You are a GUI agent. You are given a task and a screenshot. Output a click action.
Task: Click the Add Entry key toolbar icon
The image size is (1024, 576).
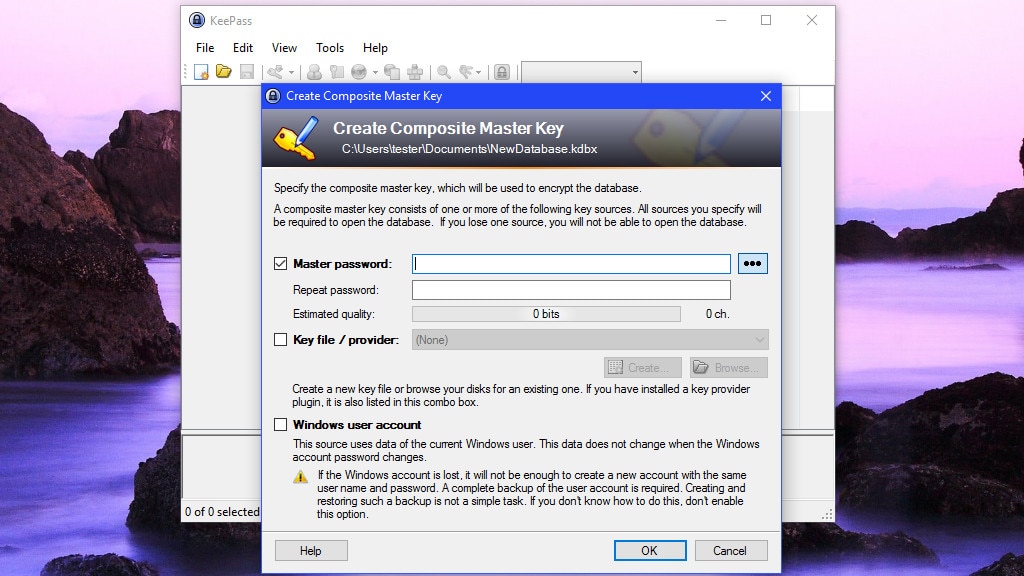click(x=275, y=72)
